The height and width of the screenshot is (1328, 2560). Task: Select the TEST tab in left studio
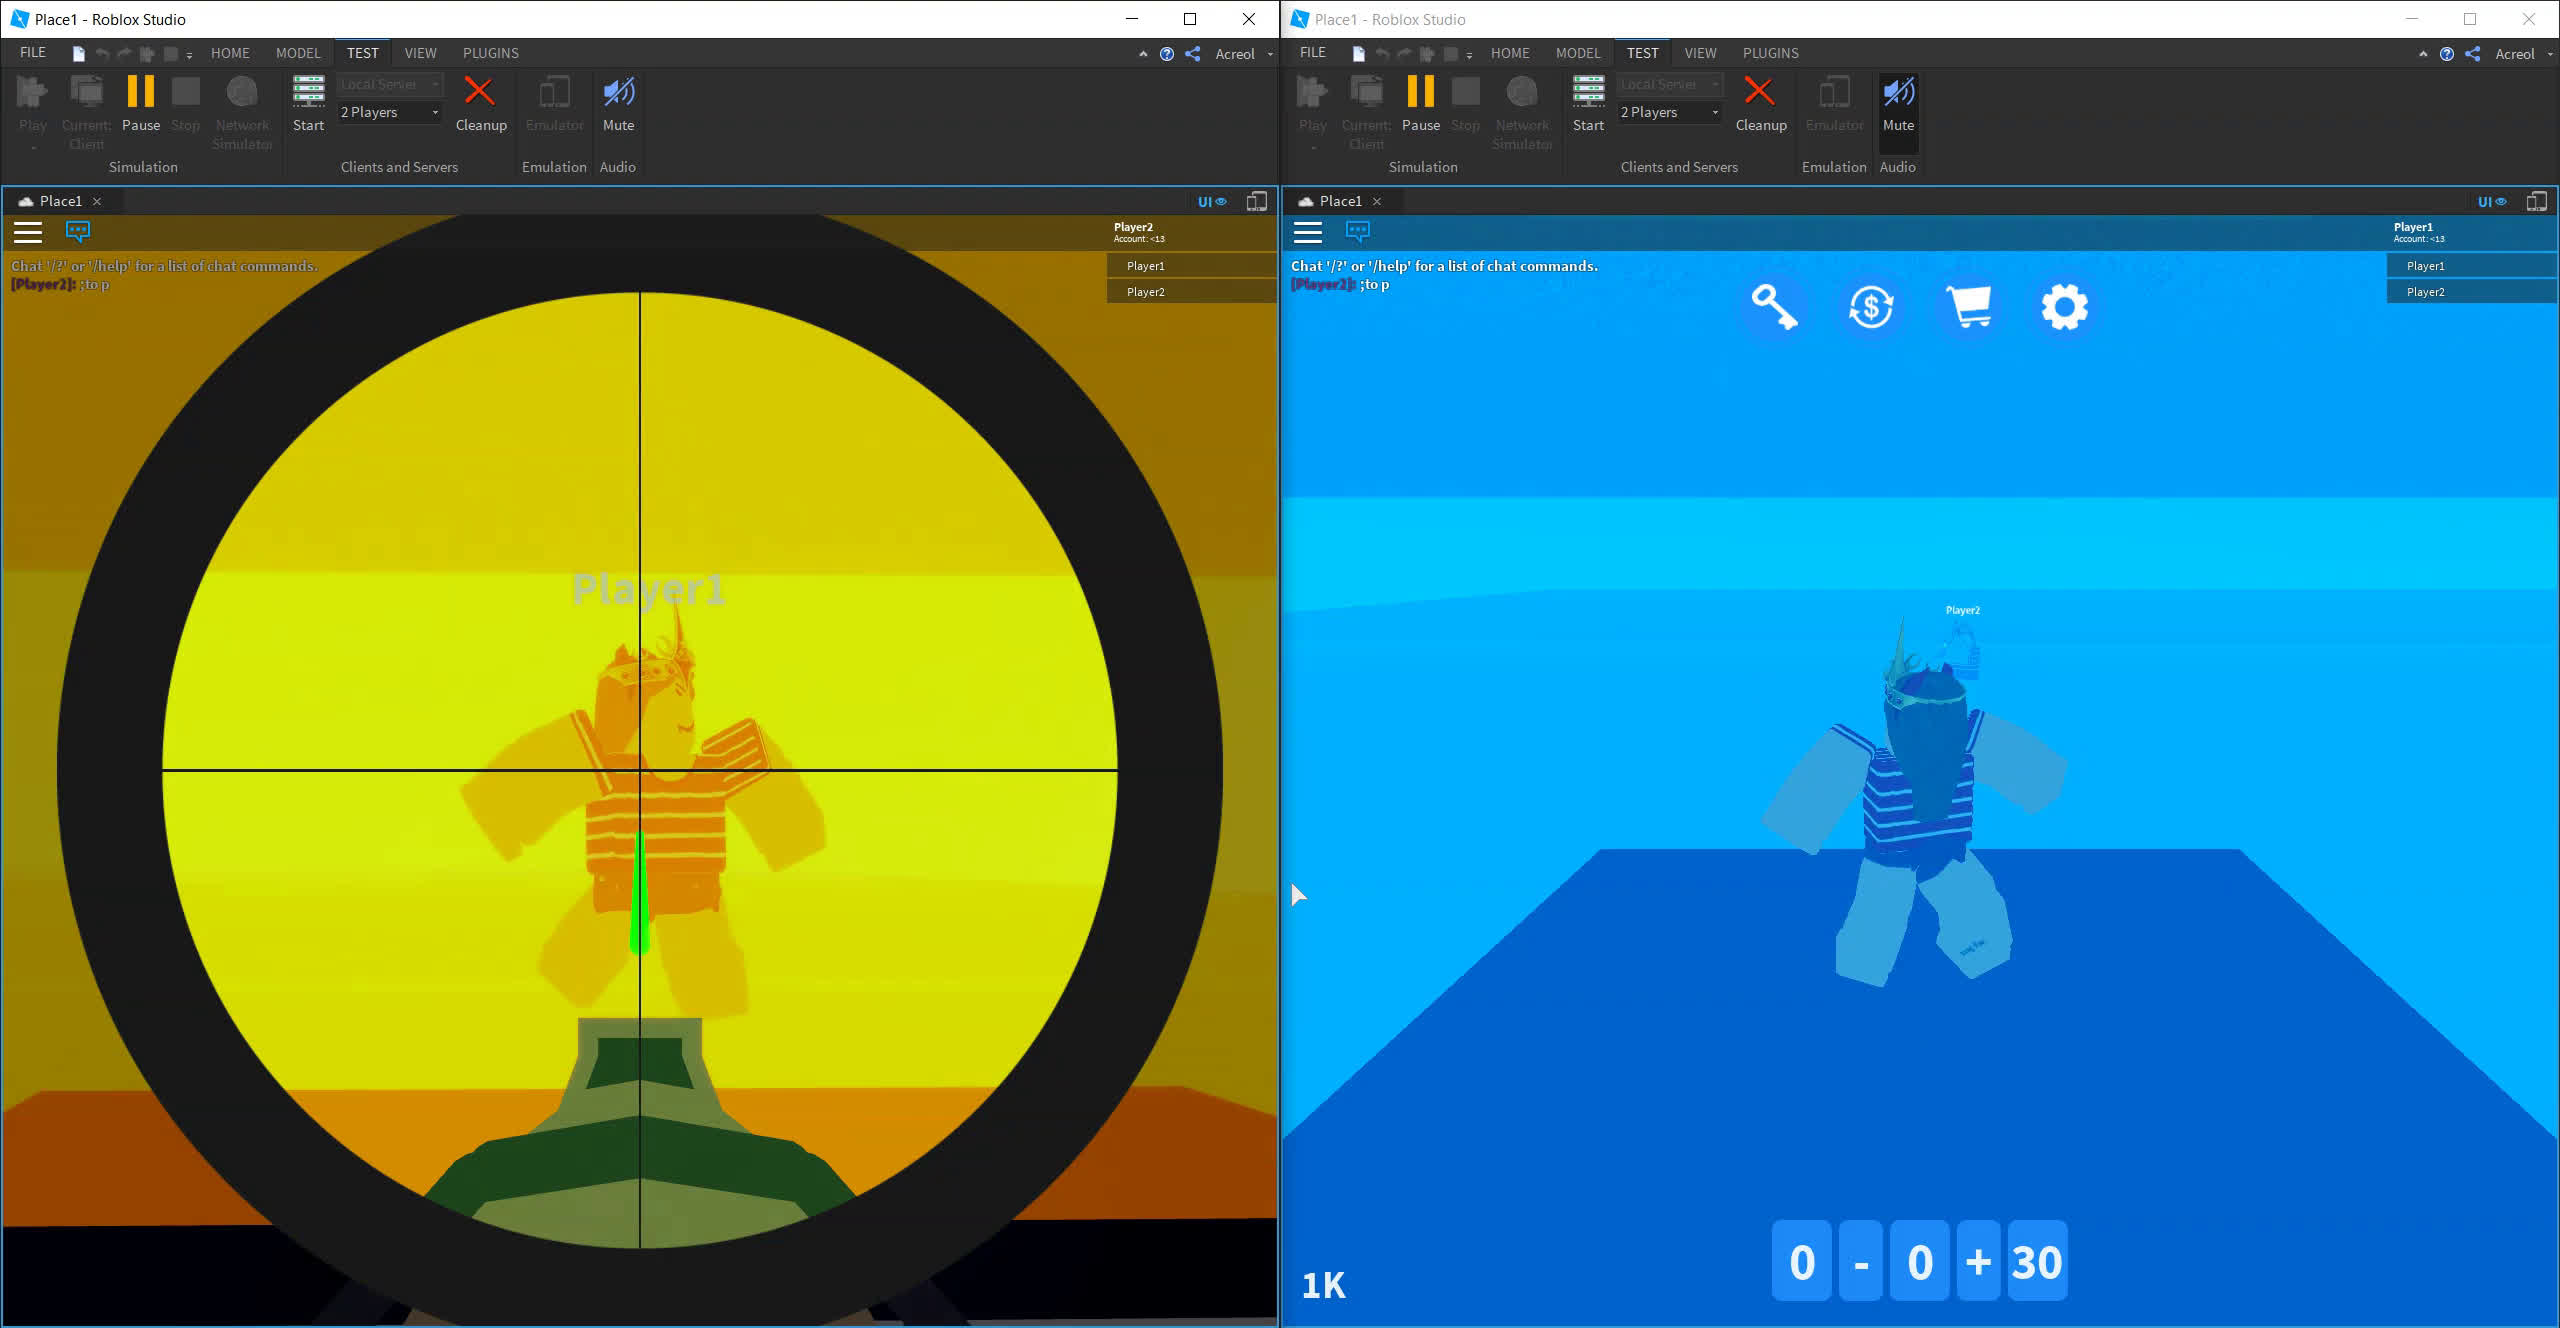pyautogui.click(x=361, y=53)
